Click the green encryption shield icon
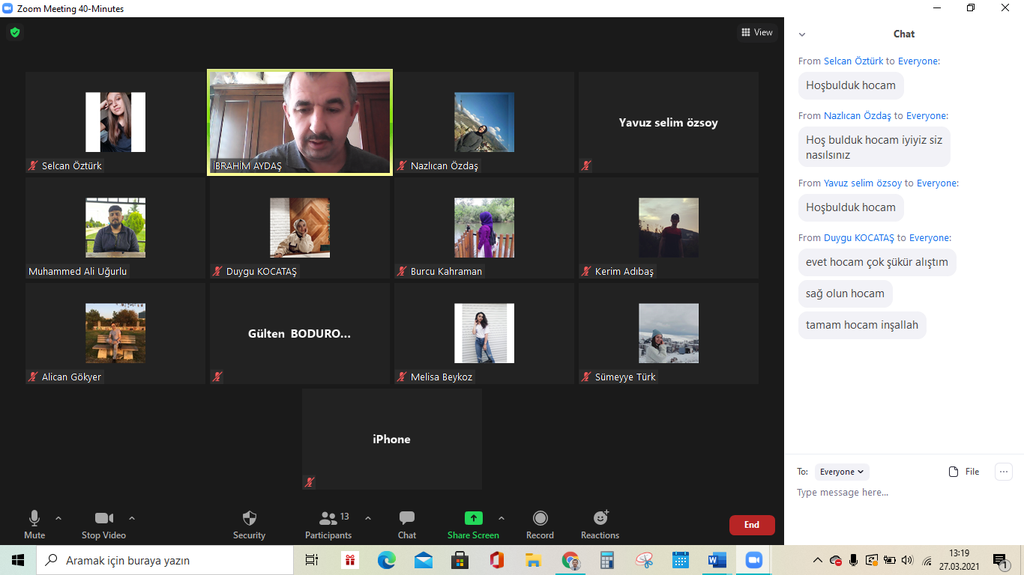Viewport: 1024px width, 575px height. click(x=14, y=32)
